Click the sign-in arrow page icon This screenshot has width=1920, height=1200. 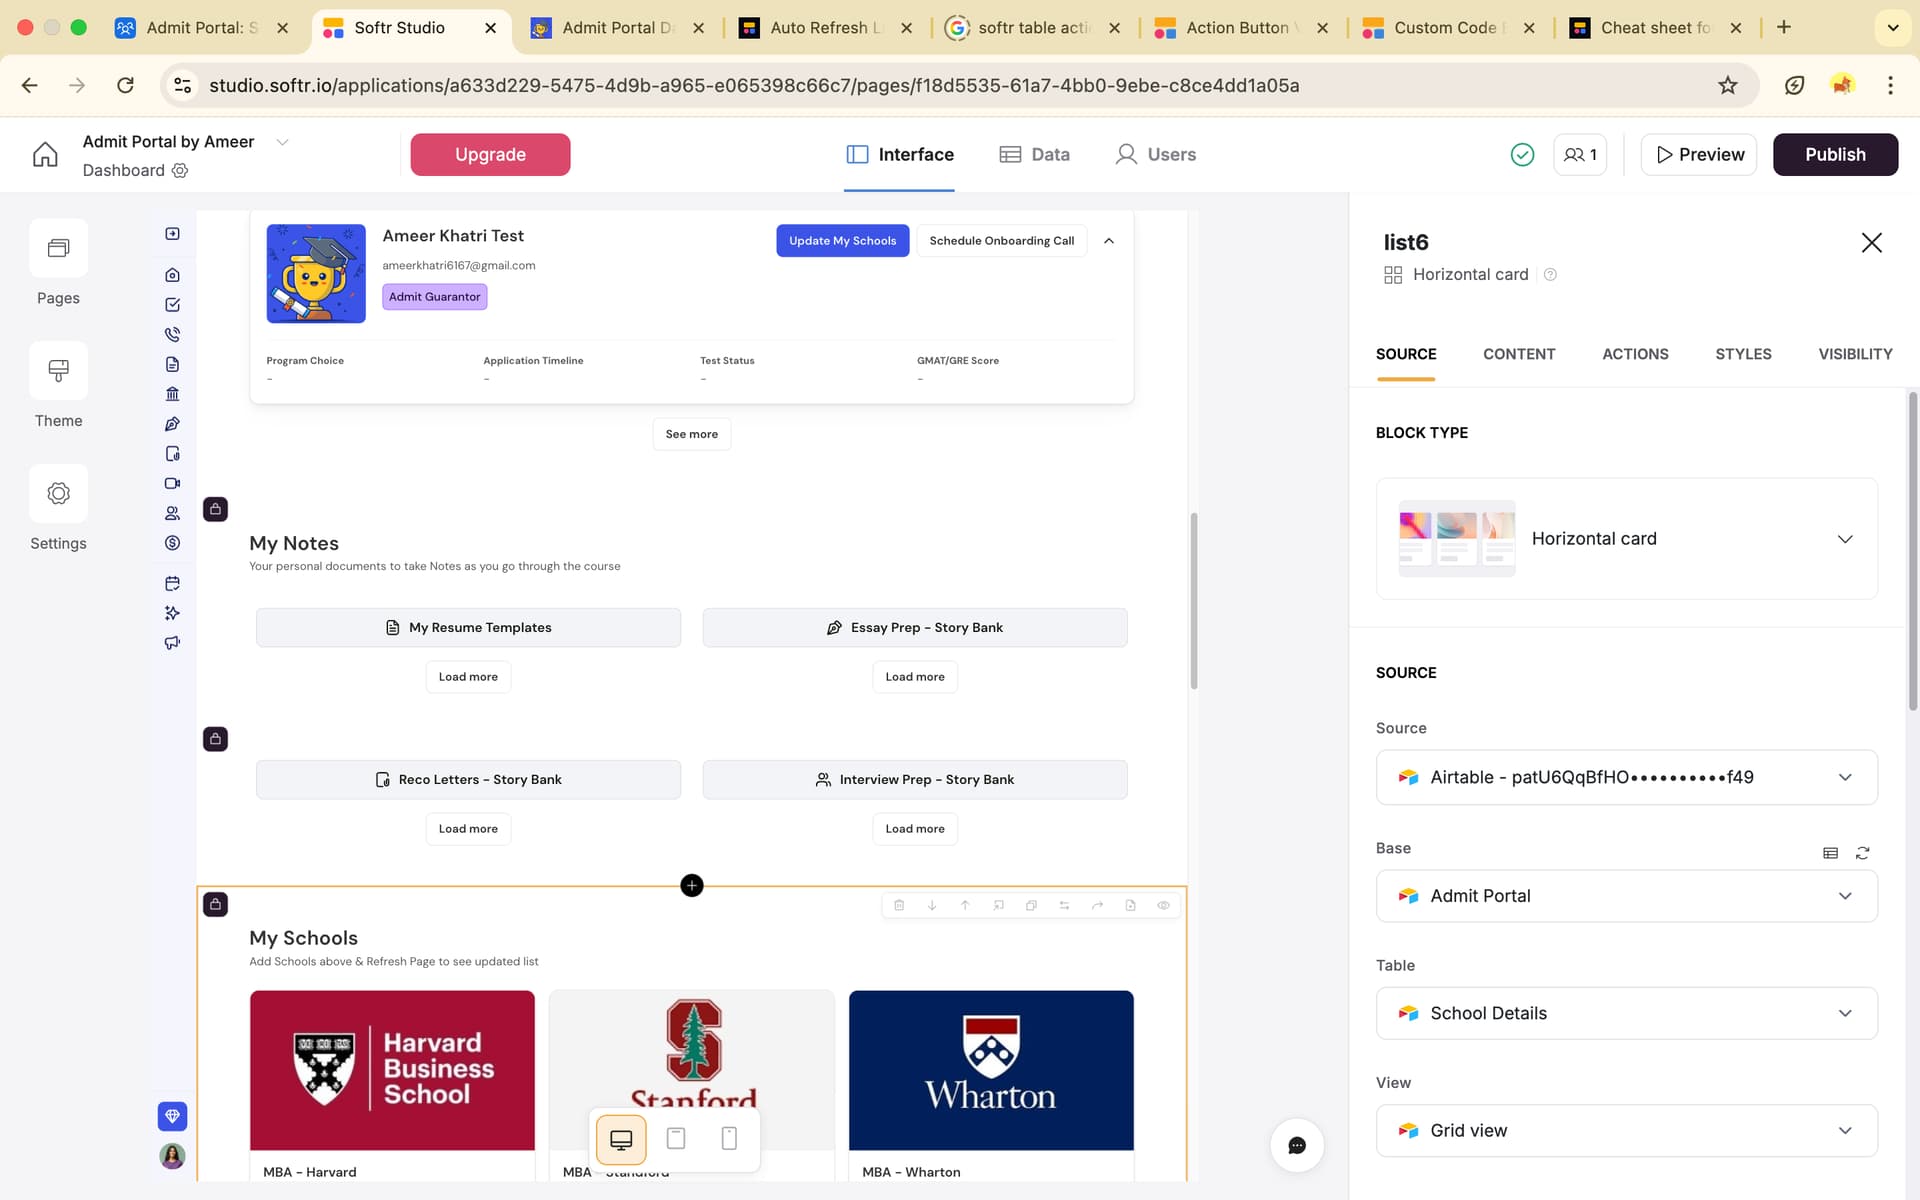[x=172, y=233]
